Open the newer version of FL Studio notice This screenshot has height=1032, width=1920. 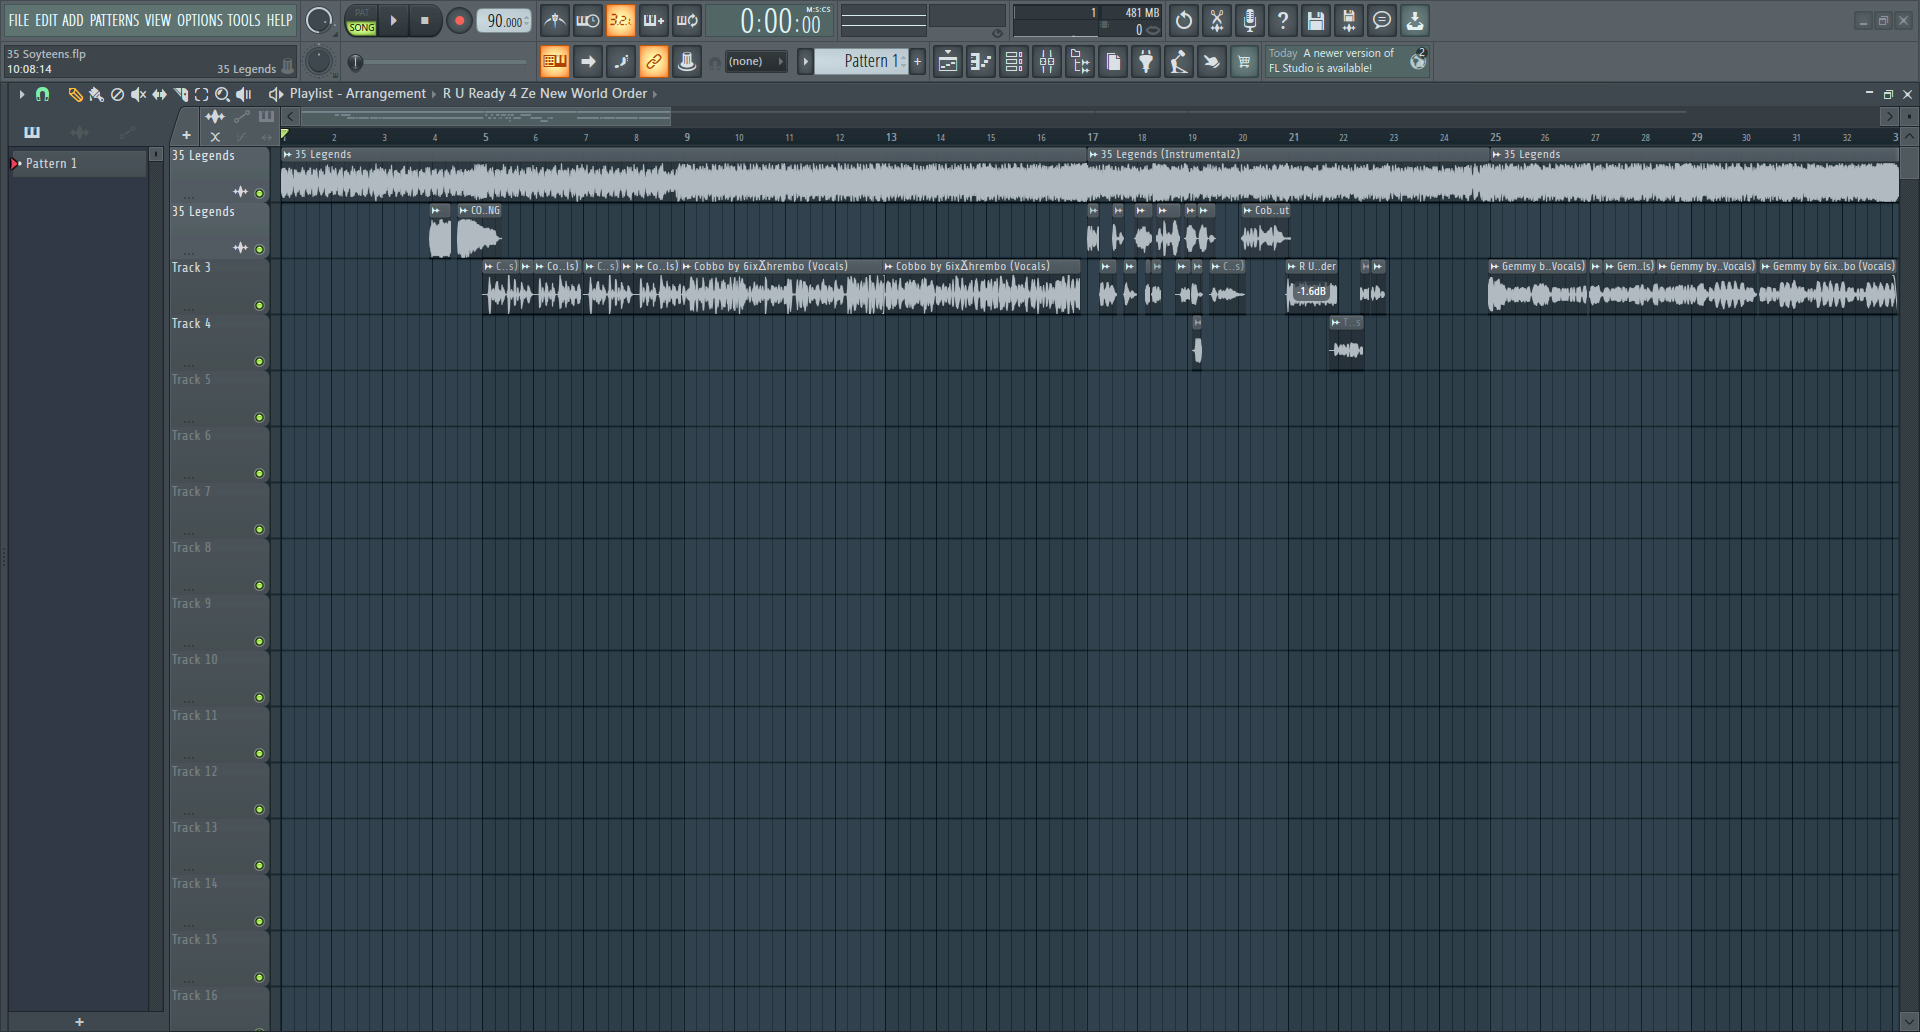(1347, 61)
